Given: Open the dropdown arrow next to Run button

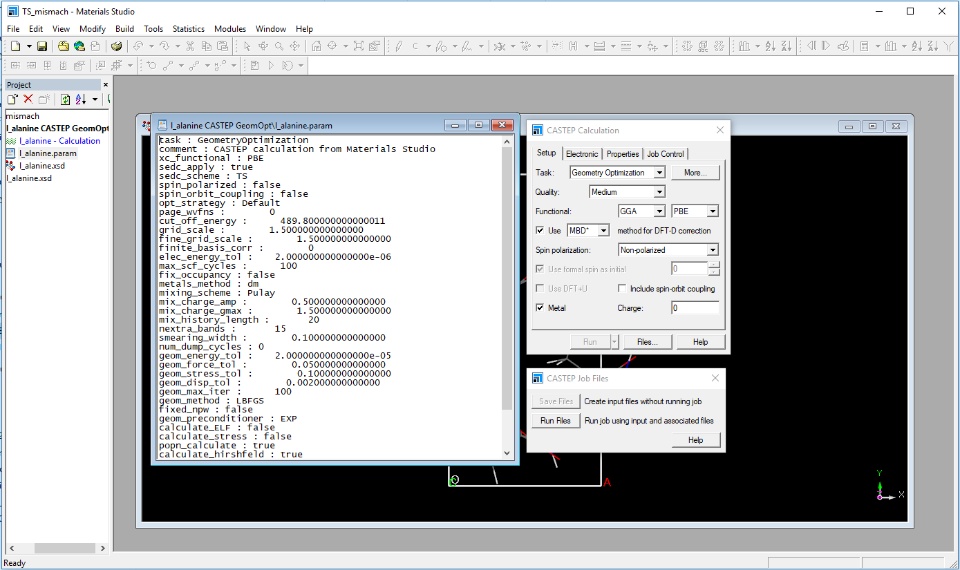Looking at the screenshot, I should point(614,342).
